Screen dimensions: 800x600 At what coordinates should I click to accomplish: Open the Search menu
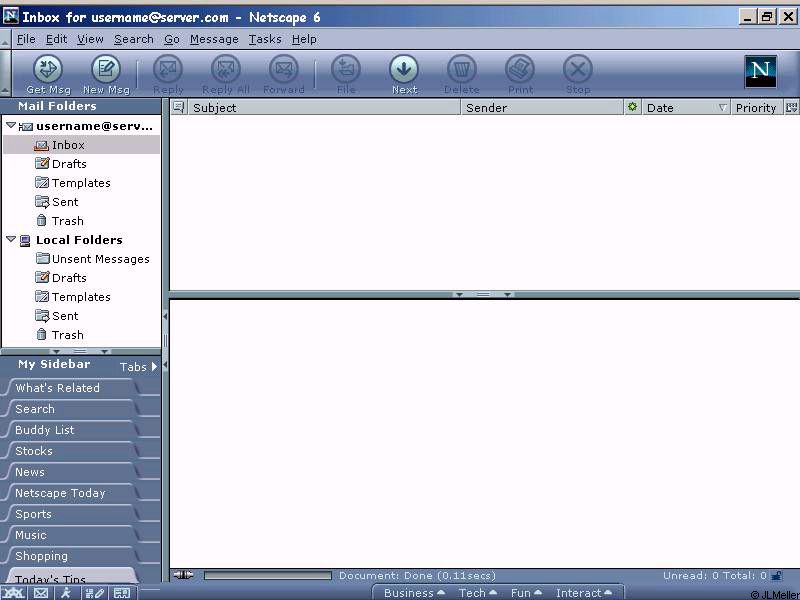[134, 39]
